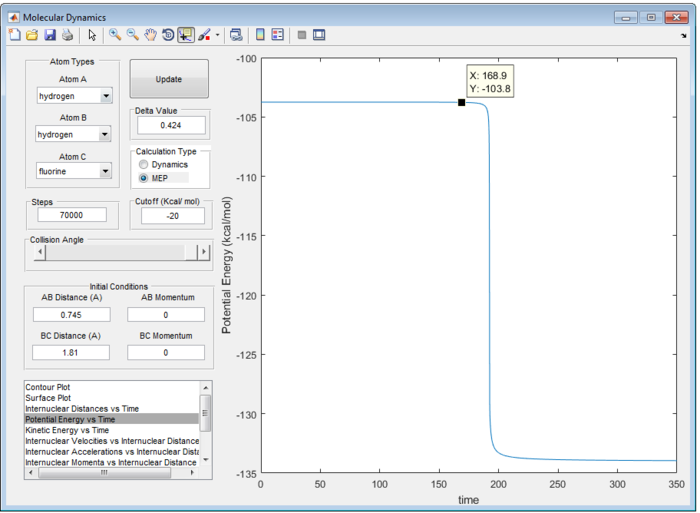The width and height of the screenshot is (700, 513).
Task: Click the dock figure arrow at toolbar right
Action: pos(683,36)
